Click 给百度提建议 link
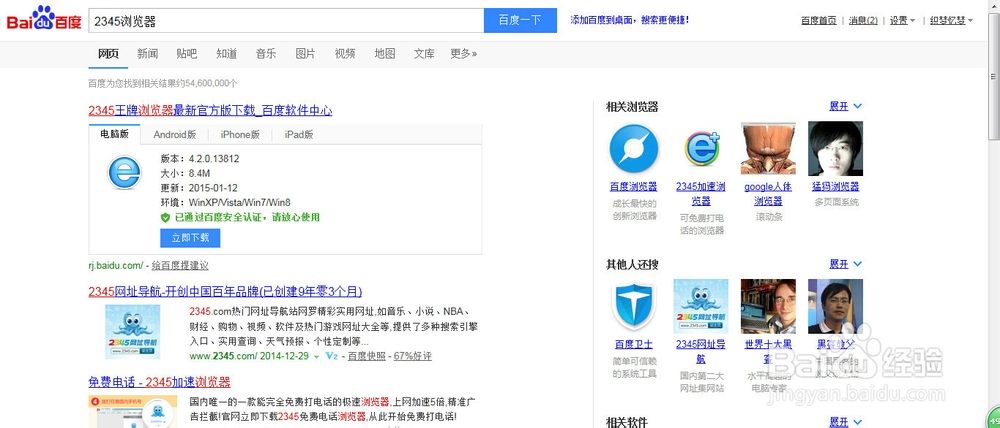1000x428 pixels. coord(180,265)
